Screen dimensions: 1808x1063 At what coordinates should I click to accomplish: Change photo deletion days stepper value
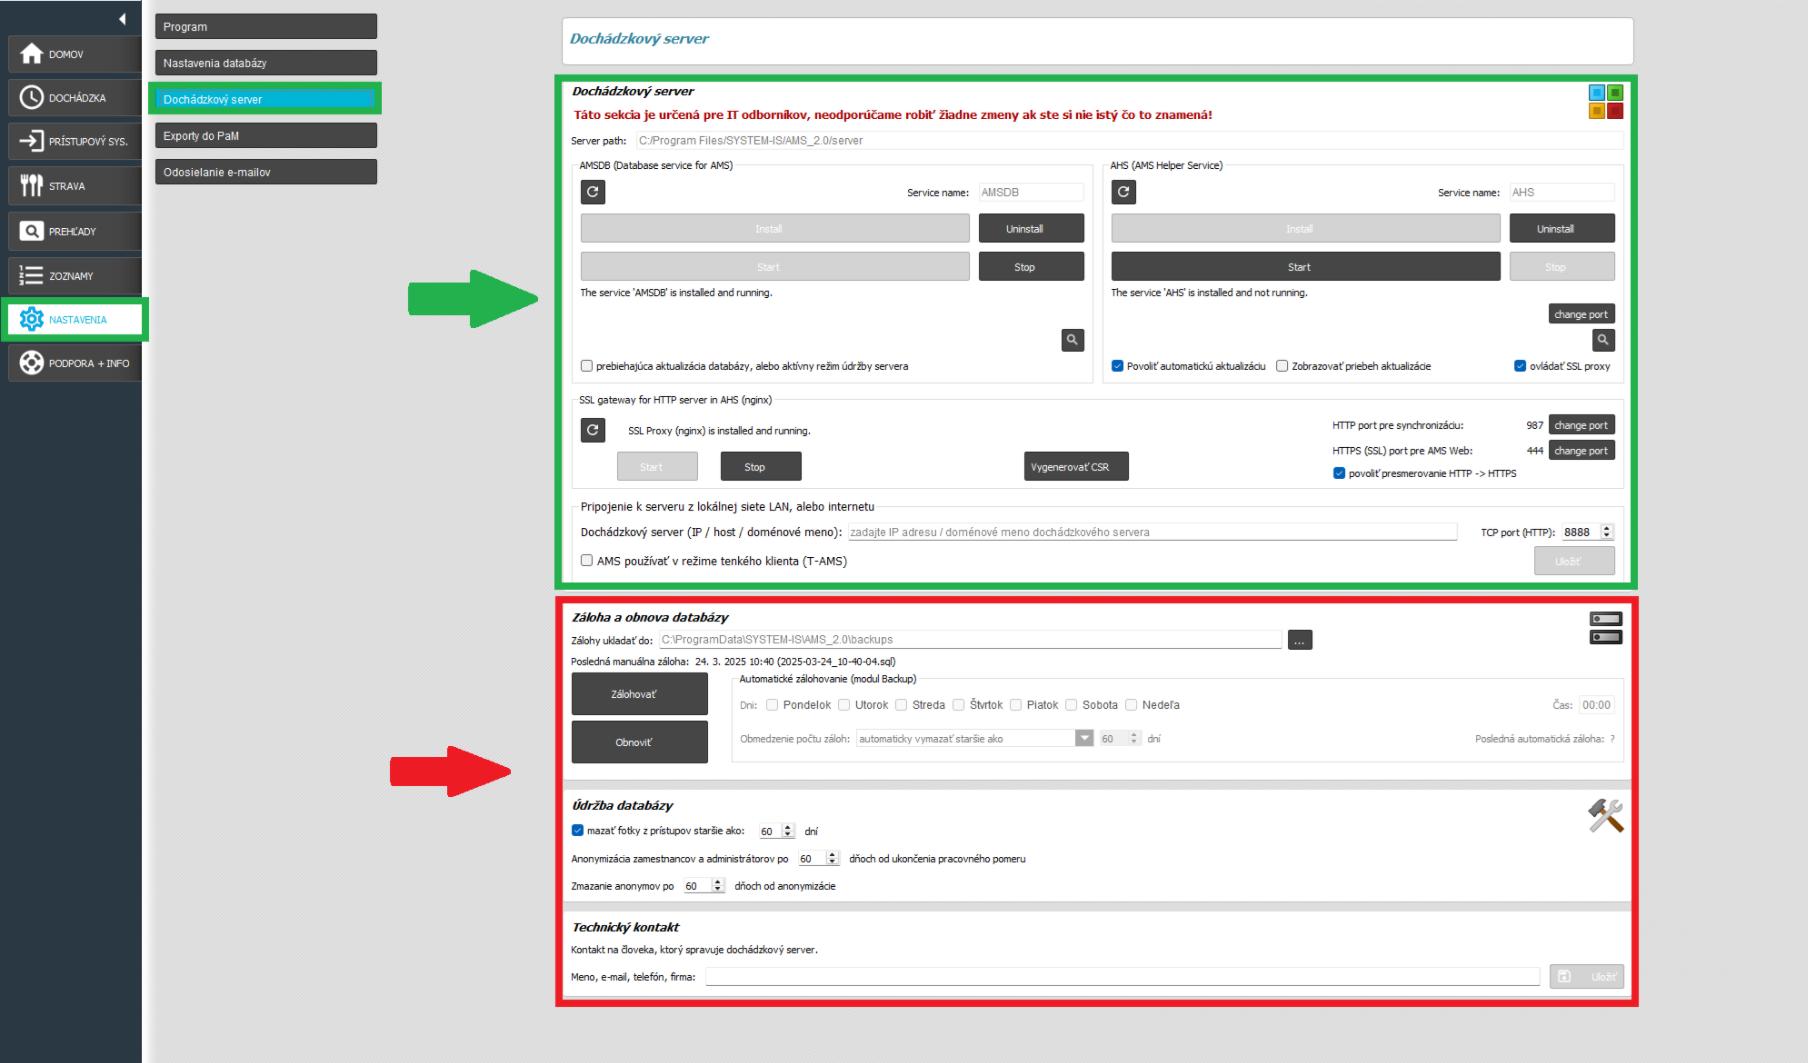788,831
